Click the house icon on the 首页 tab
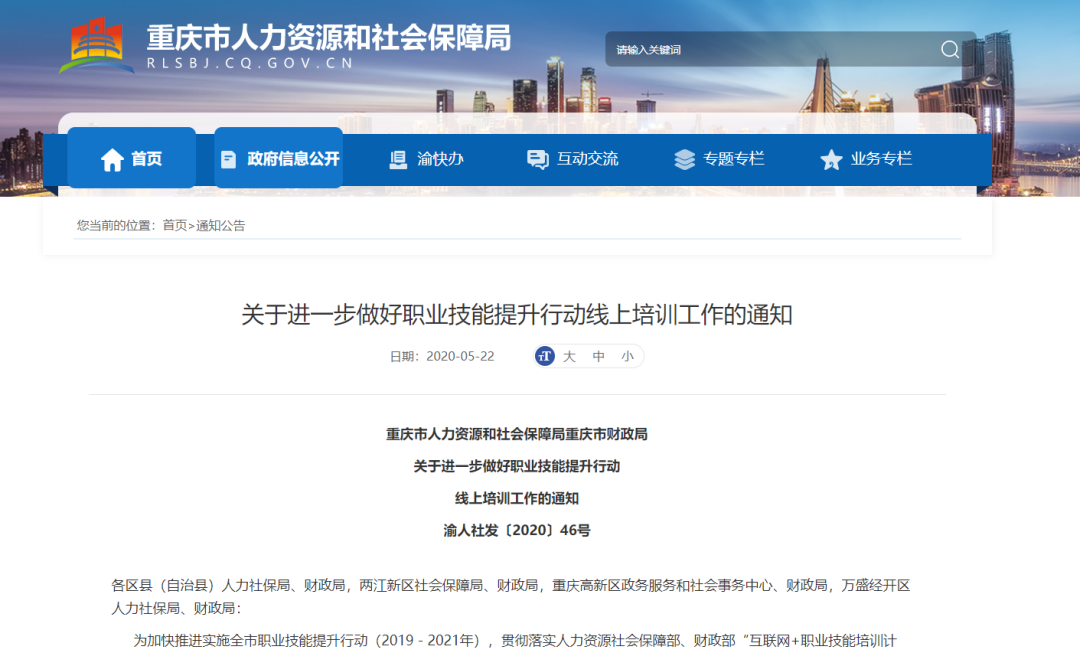This screenshot has width=1080, height=653. click(x=113, y=158)
